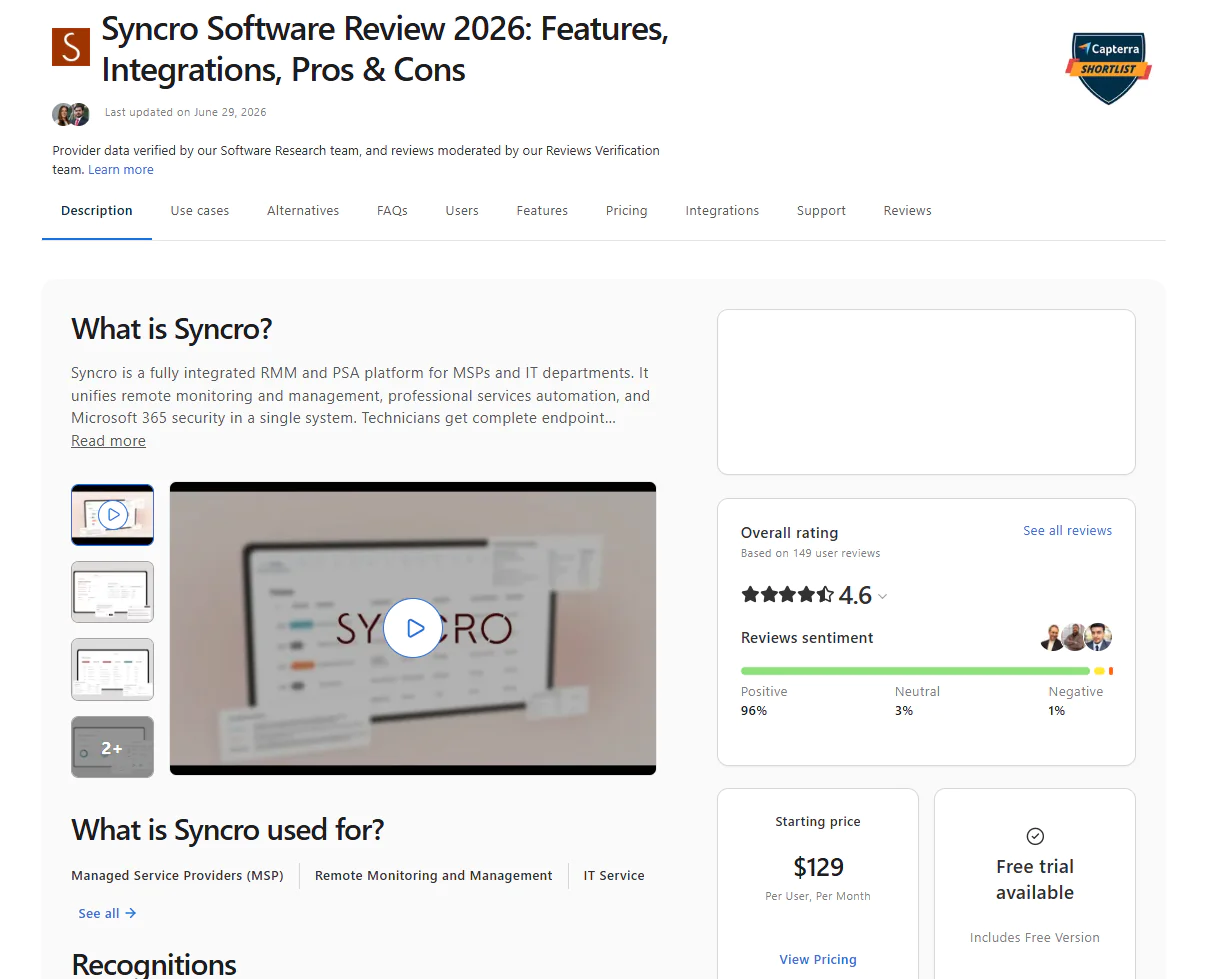Click the IT Service category
This screenshot has width=1216, height=979.
click(614, 876)
